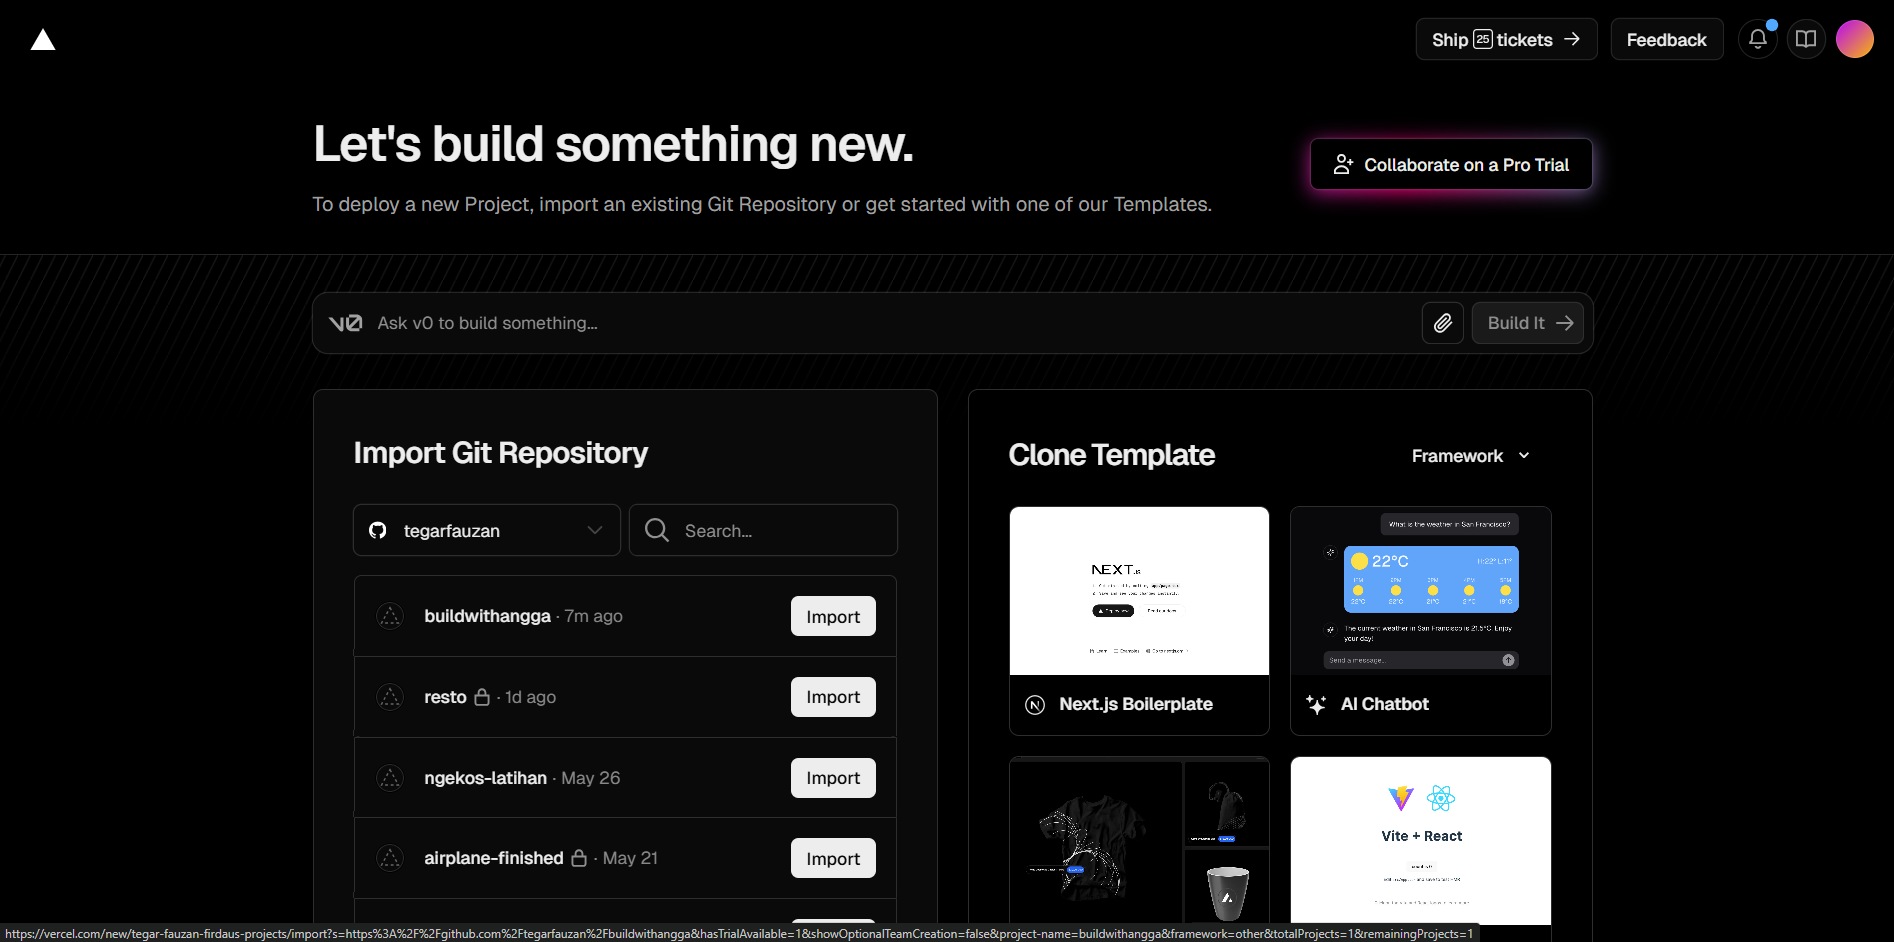
Task: Click the add-user icon on Collaborate button
Action: 1344,164
